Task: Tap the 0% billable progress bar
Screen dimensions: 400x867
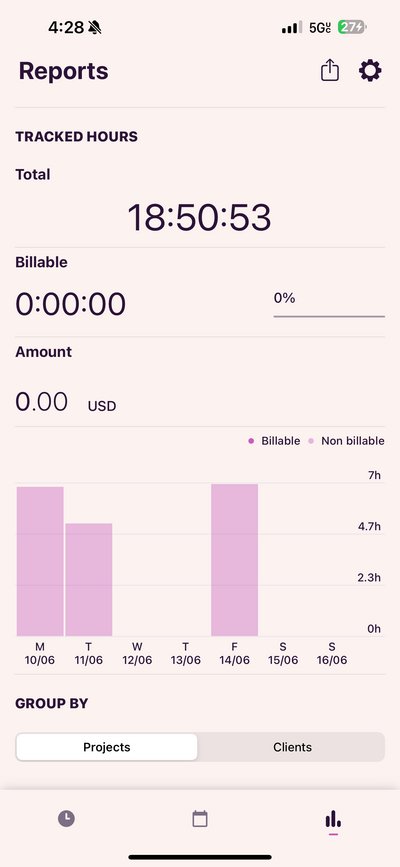Action: (329, 316)
